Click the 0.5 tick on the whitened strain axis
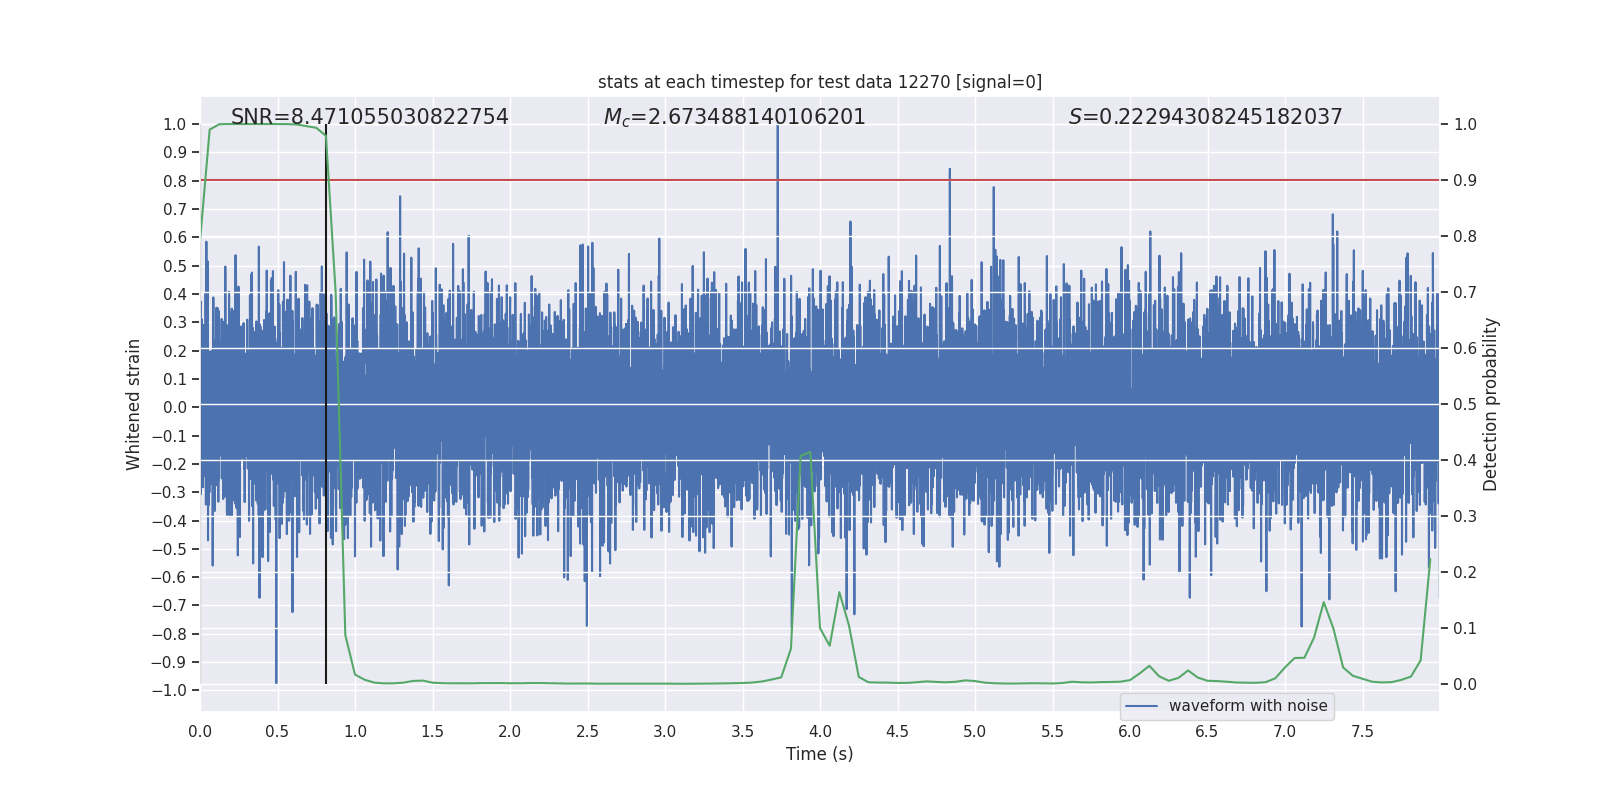 [175, 266]
